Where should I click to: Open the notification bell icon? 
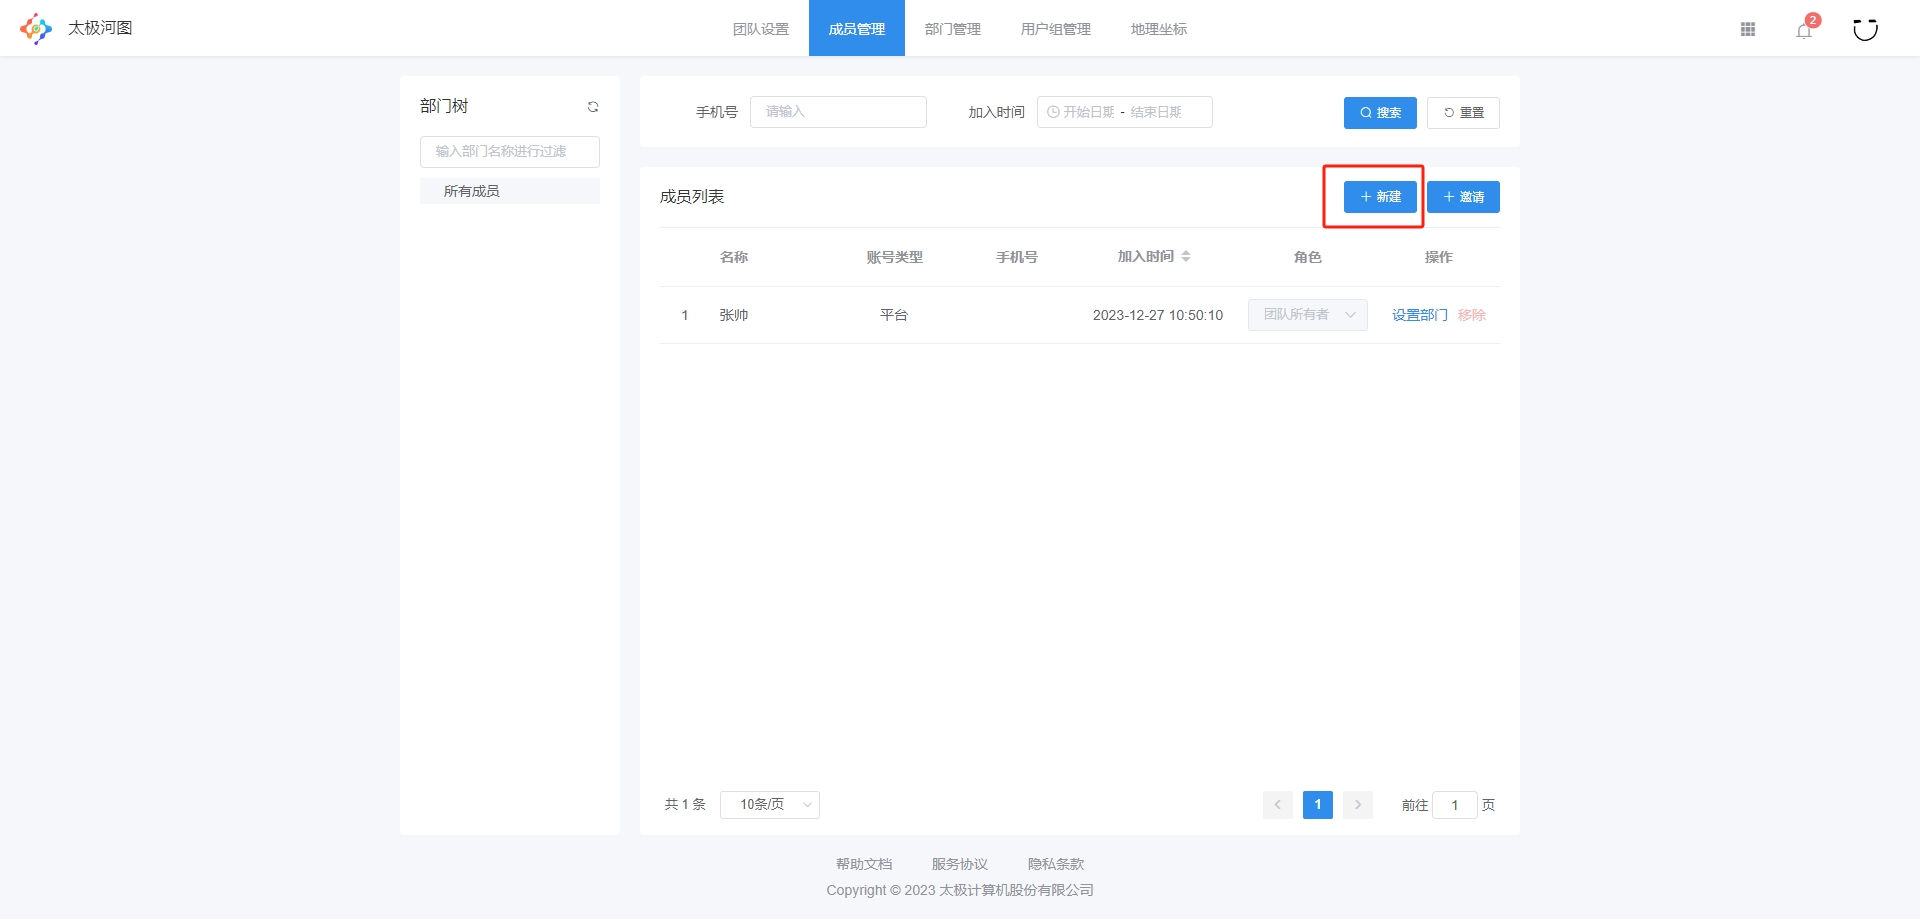(1804, 30)
